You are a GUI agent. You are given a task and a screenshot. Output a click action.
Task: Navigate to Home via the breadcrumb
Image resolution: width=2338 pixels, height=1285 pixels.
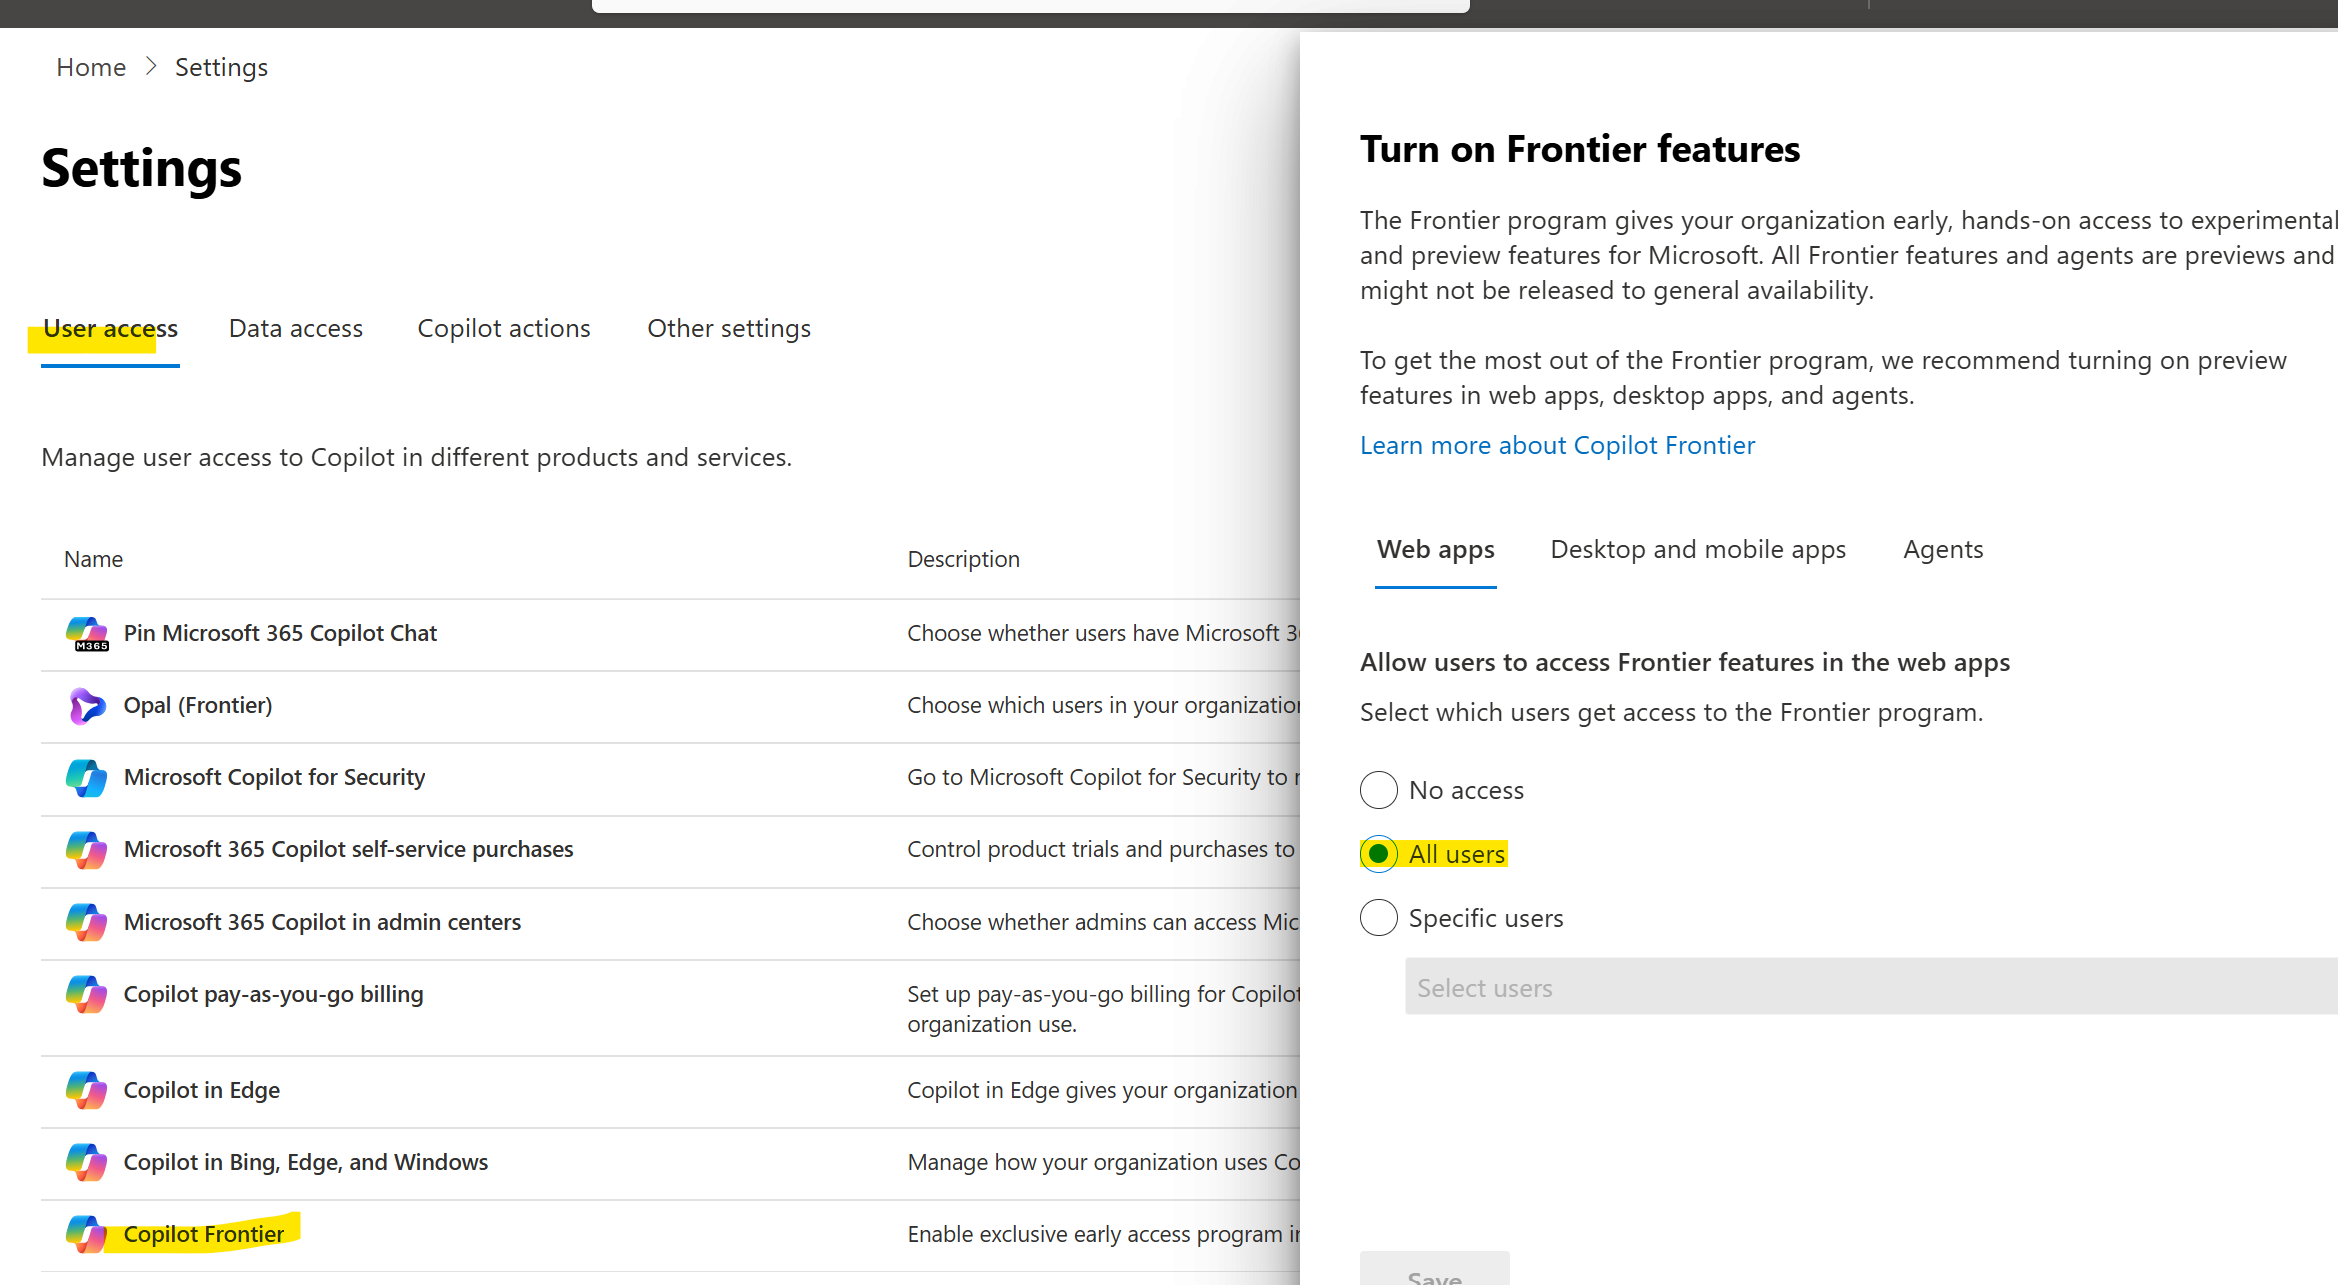pos(90,66)
